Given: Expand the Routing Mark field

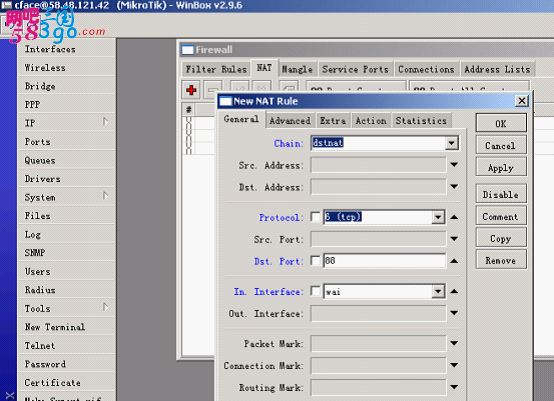Looking at the screenshot, I should coord(454,387).
